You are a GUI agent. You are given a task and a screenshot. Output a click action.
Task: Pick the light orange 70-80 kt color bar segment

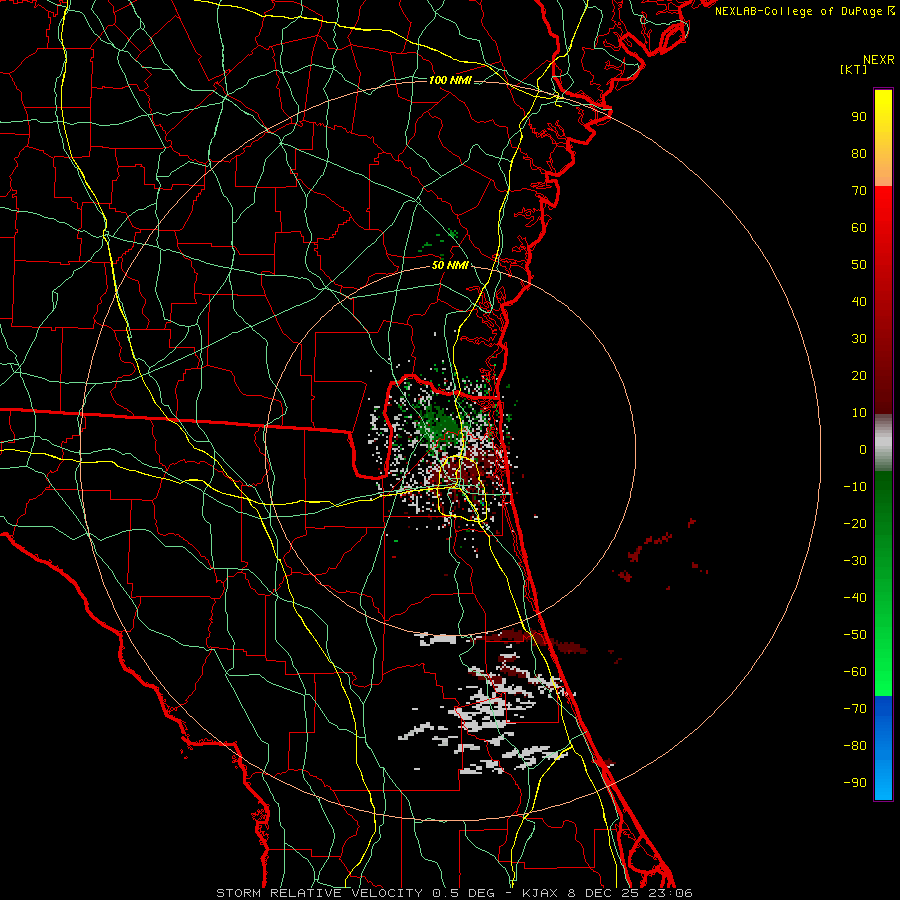pyautogui.click(x=883, y=169)
